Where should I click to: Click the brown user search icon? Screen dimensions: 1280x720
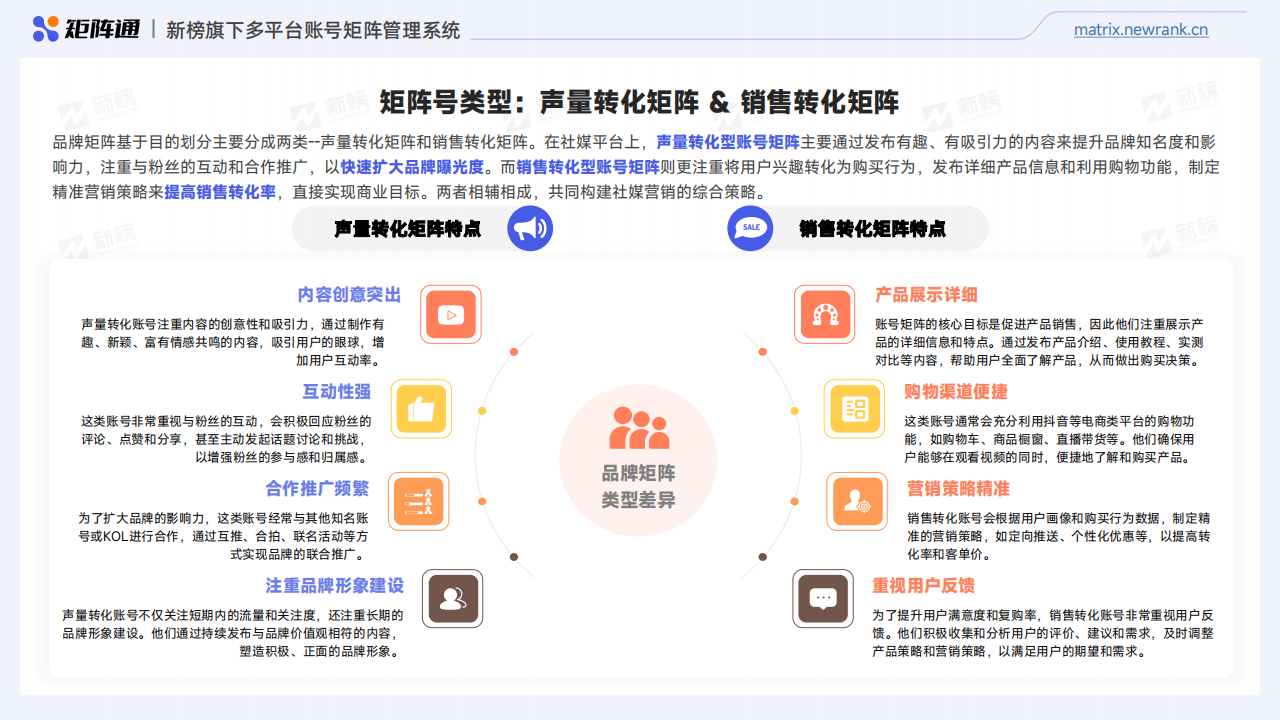[x=452, y=599]
